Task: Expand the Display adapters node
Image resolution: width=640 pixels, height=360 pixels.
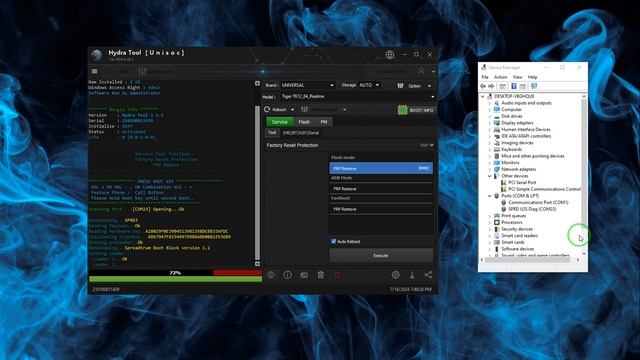Action: click(489, 123)
